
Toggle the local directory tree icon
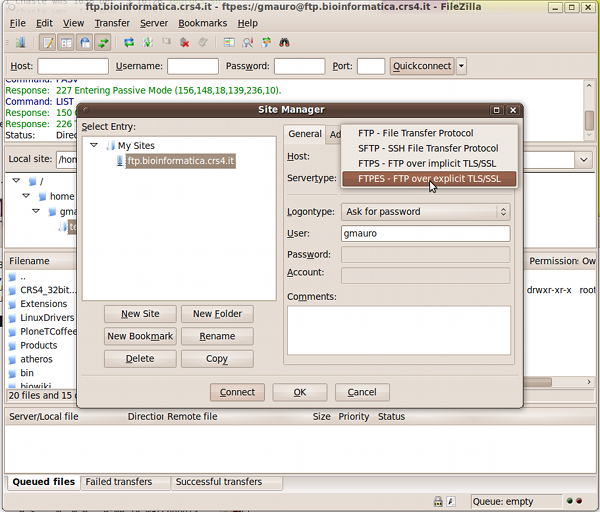click(67, 42)
